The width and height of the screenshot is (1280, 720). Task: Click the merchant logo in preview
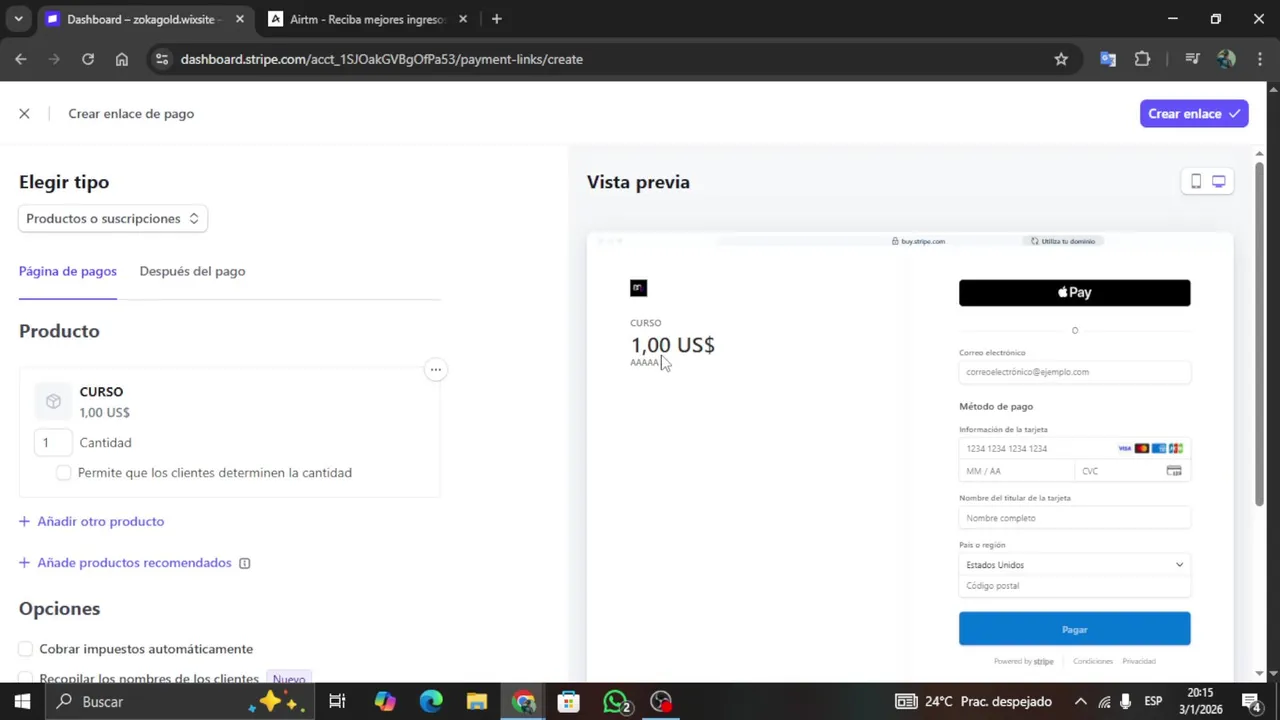[x=639, y=288]
